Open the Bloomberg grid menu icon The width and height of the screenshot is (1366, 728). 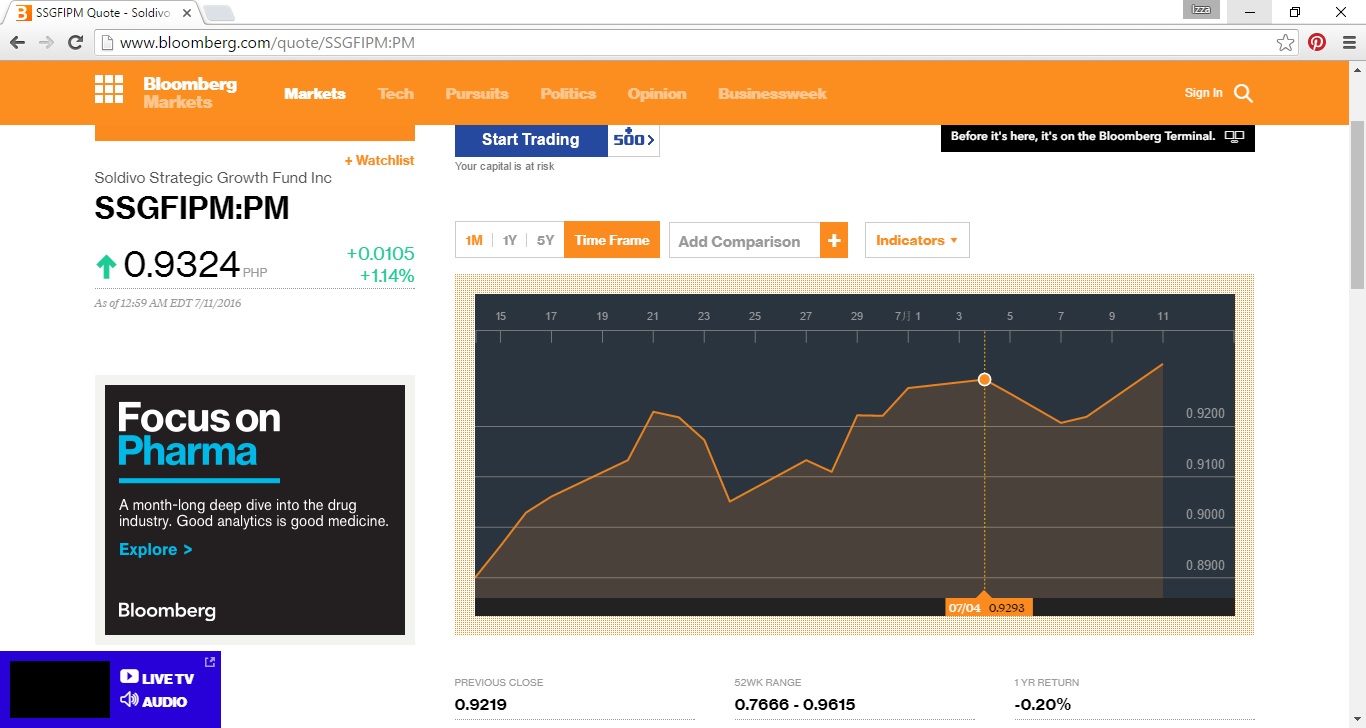pos(108,90)
